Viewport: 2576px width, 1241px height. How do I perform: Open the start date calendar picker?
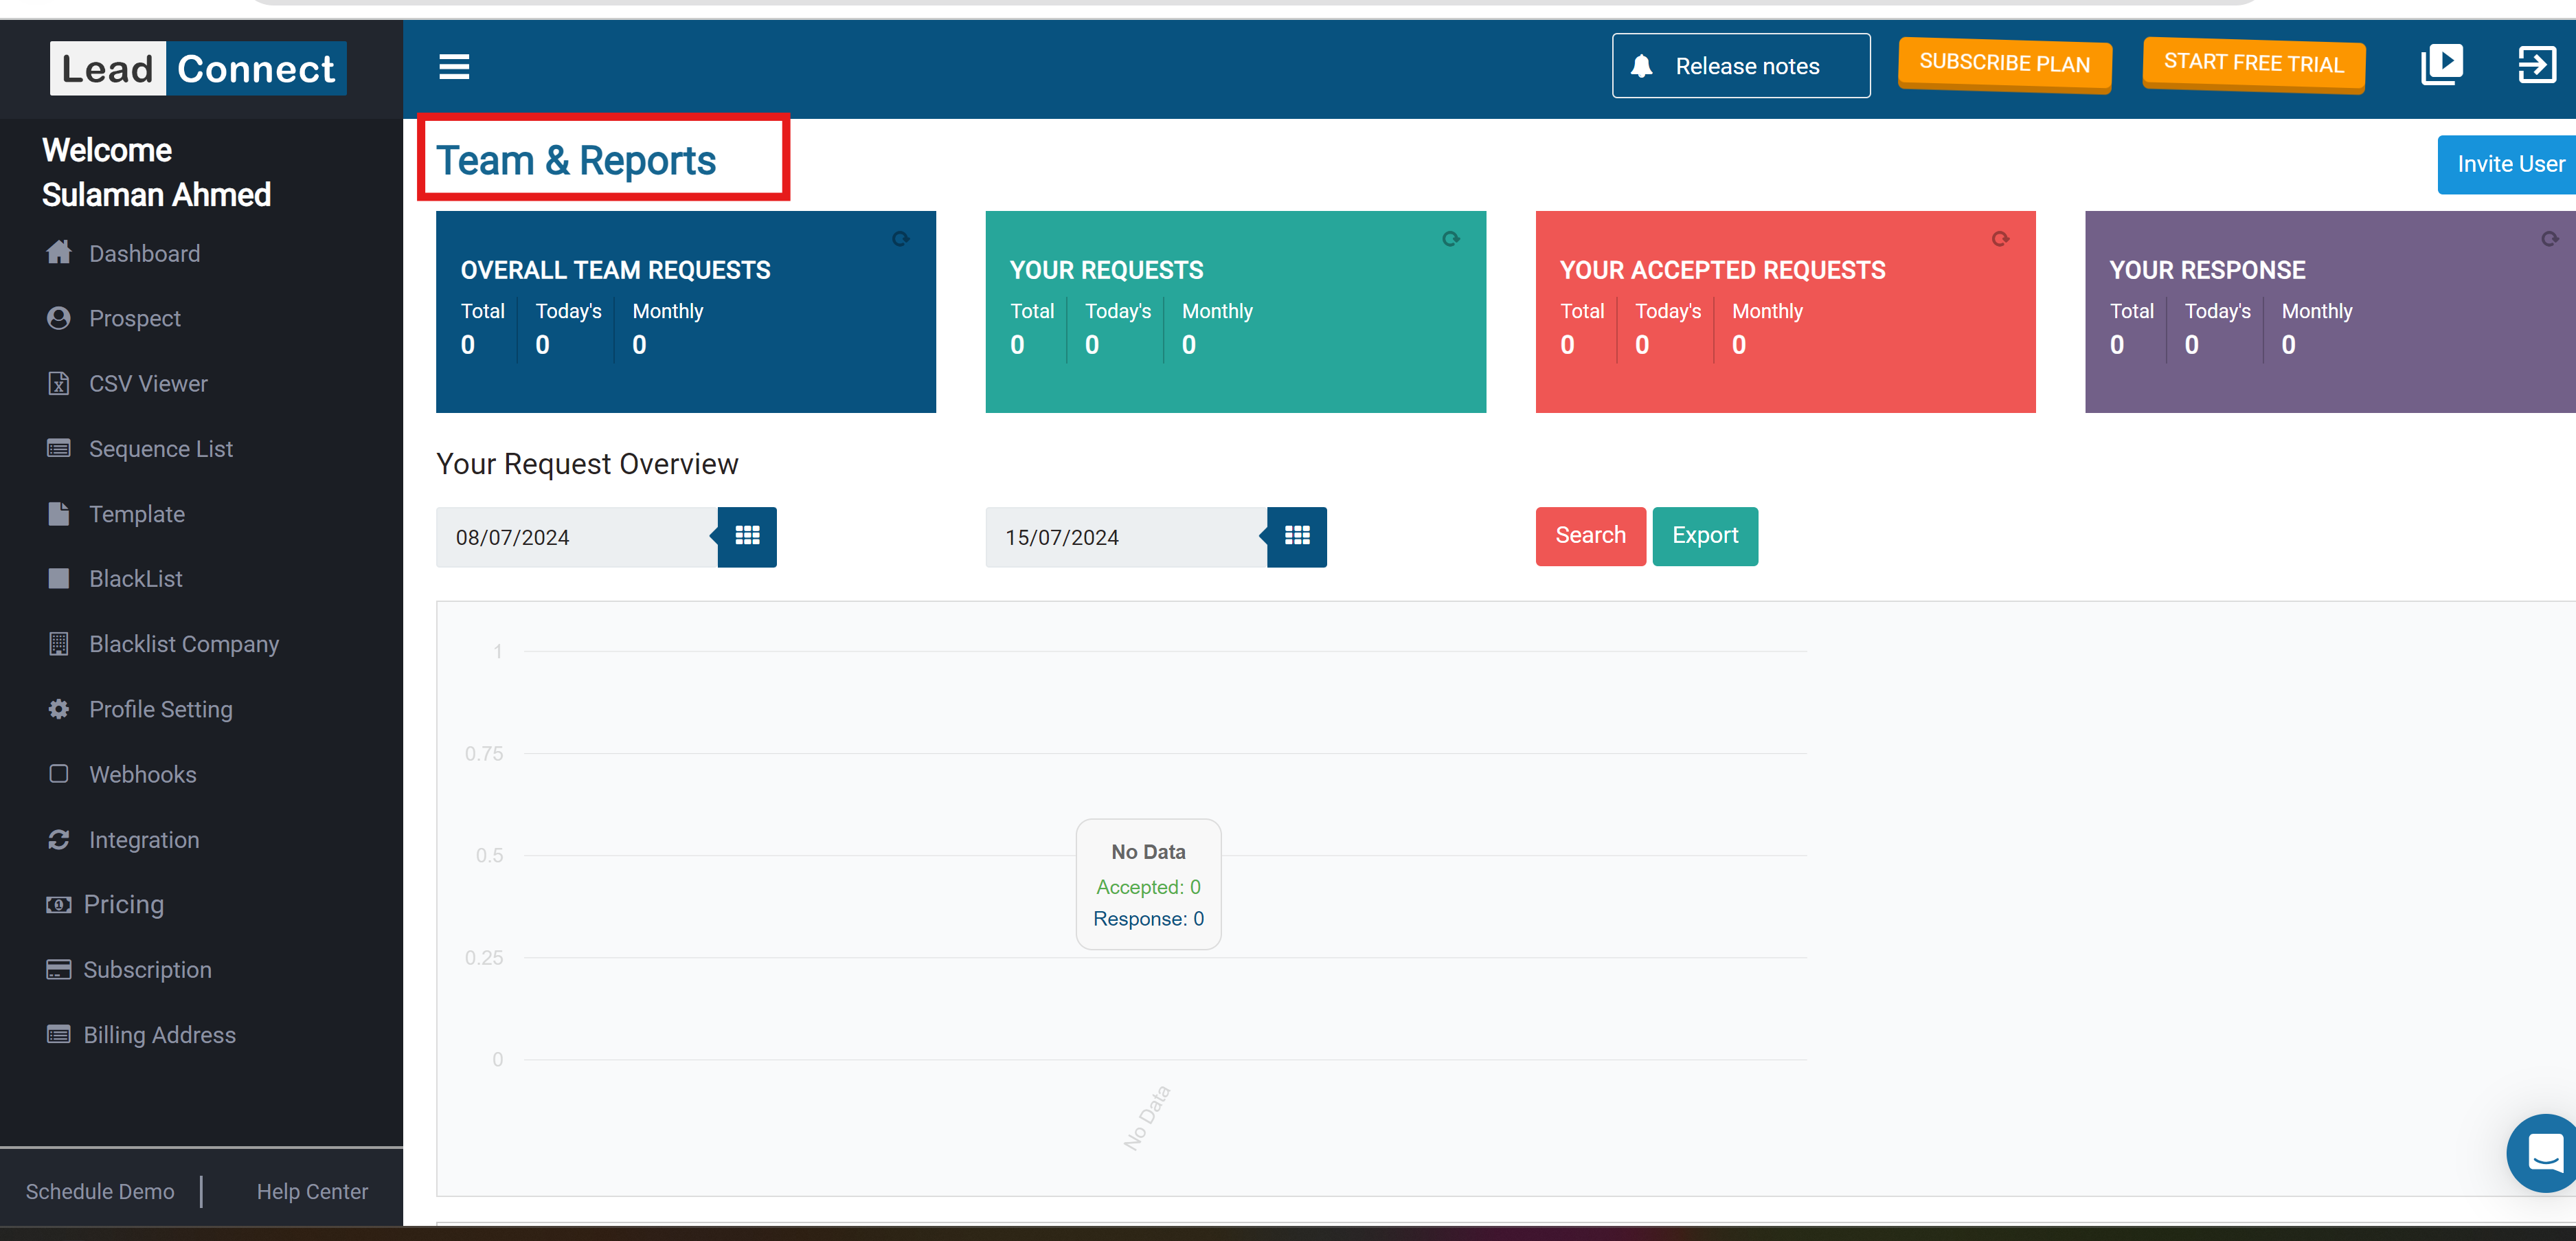(x=747, y=537)
